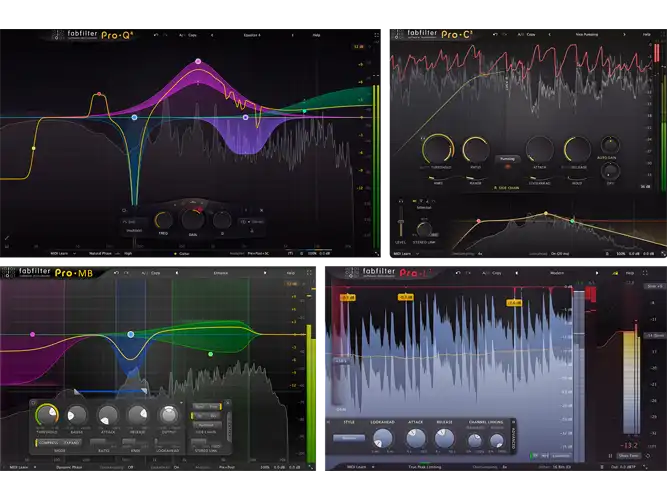Click Short Term button in Pro-L 2
The height and width of the screenshot is (500, 667).
[x=629, y=456]
